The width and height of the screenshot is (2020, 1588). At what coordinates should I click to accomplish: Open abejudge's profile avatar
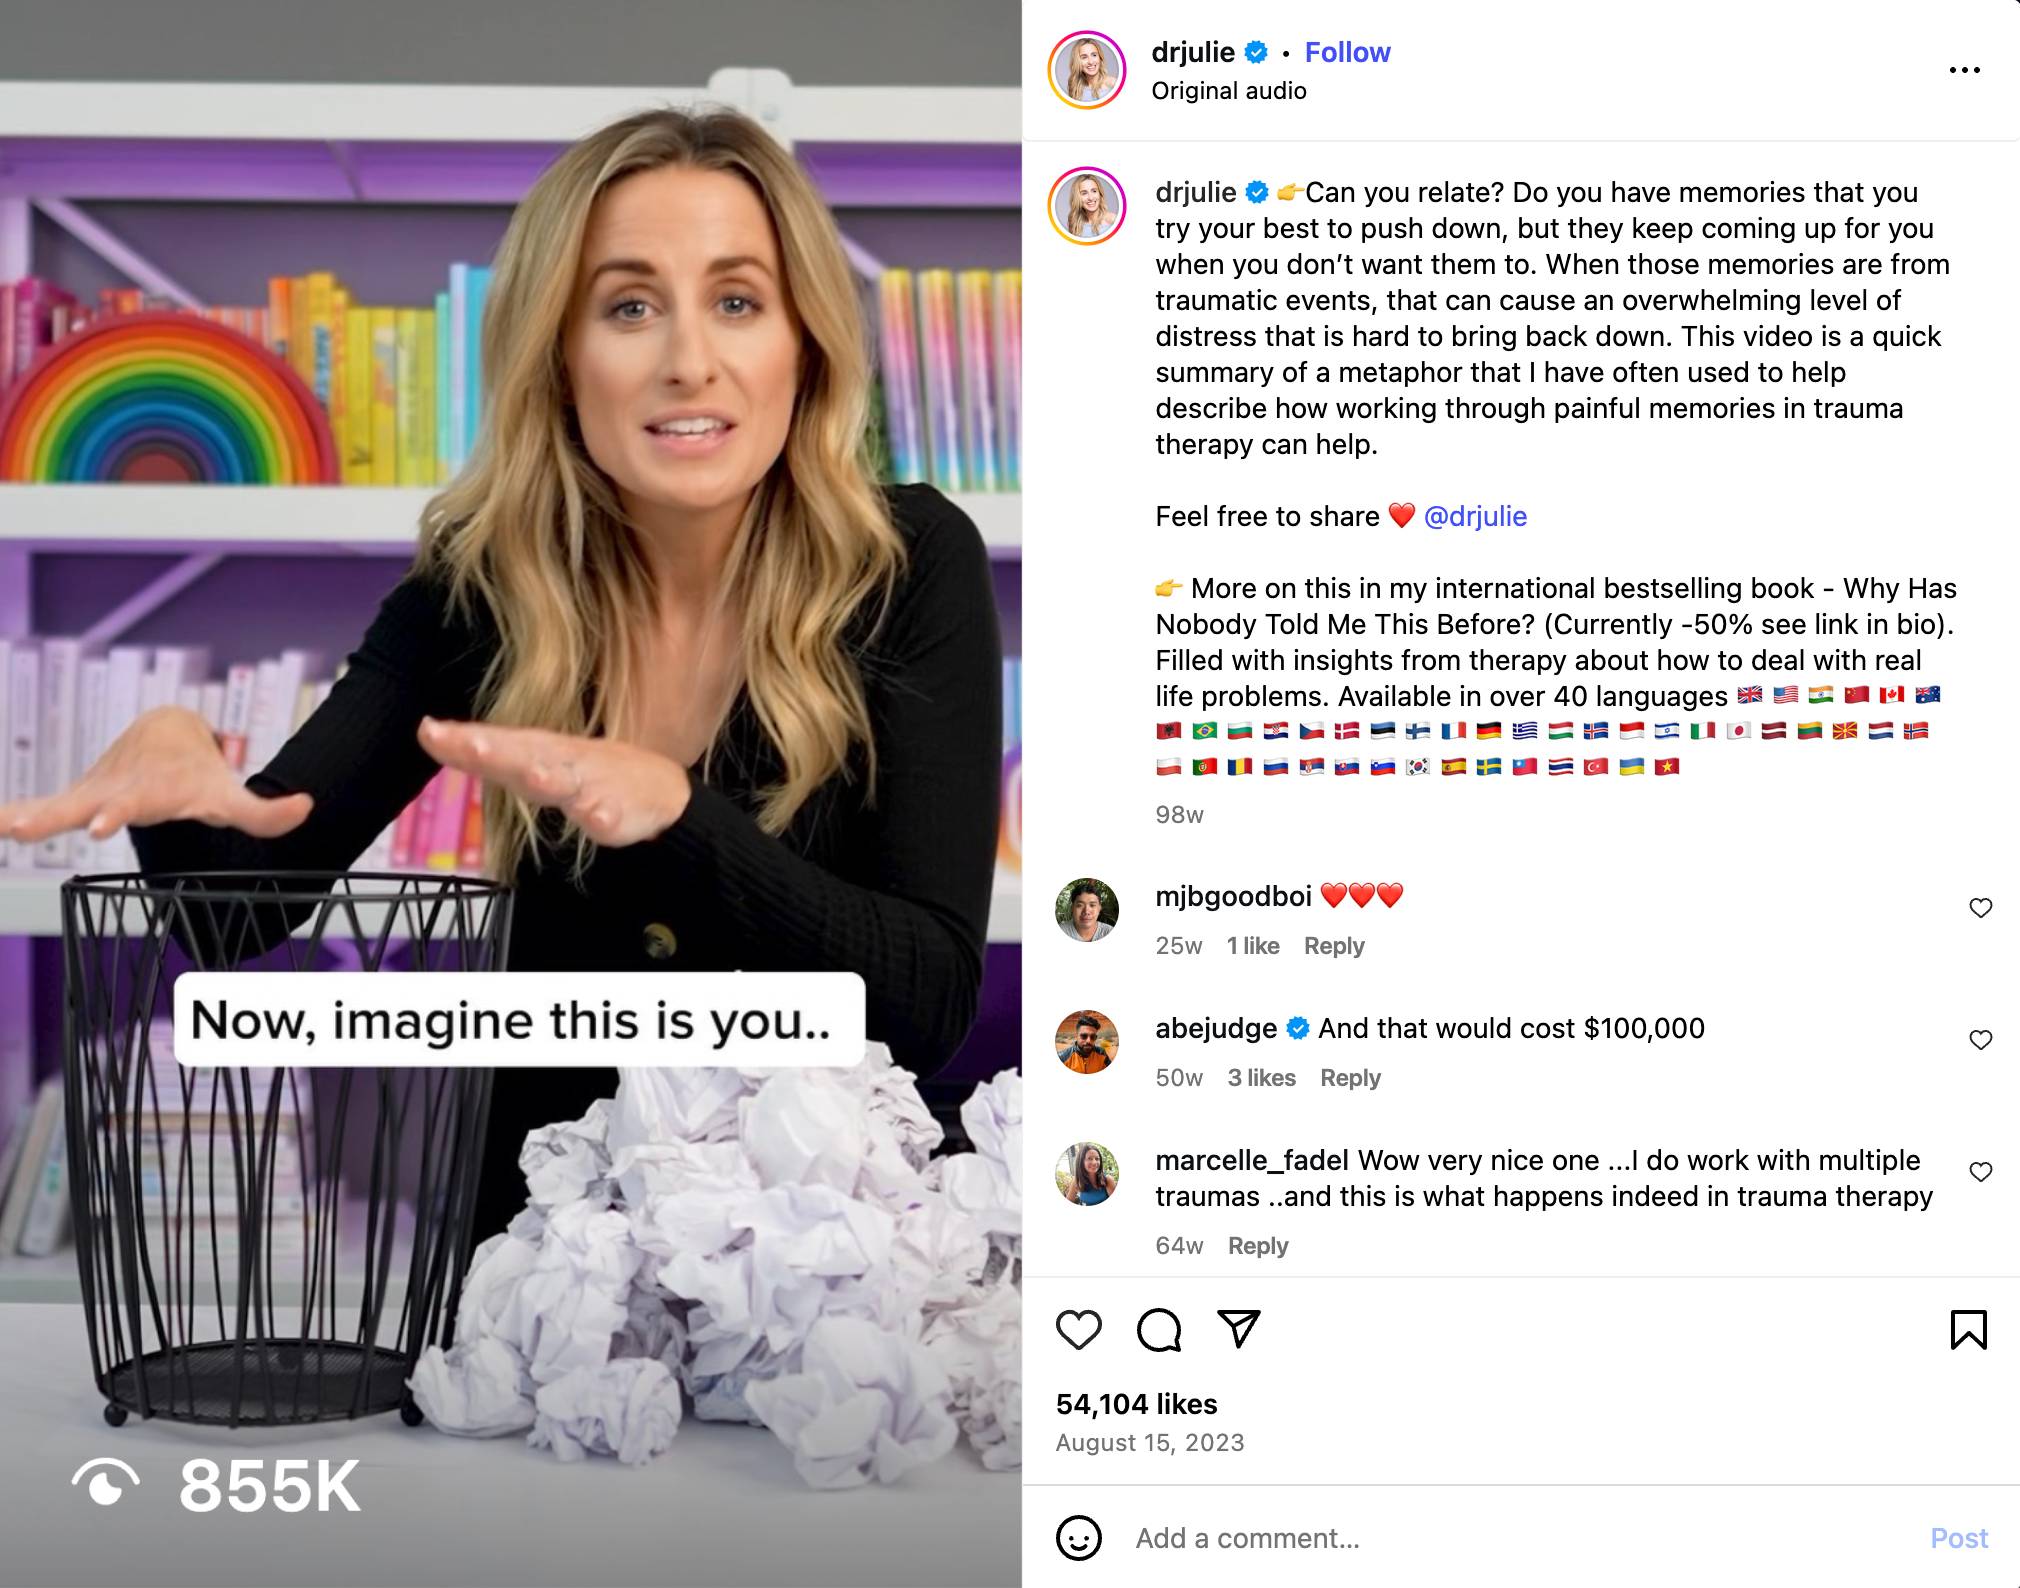pos(1087,1042)
